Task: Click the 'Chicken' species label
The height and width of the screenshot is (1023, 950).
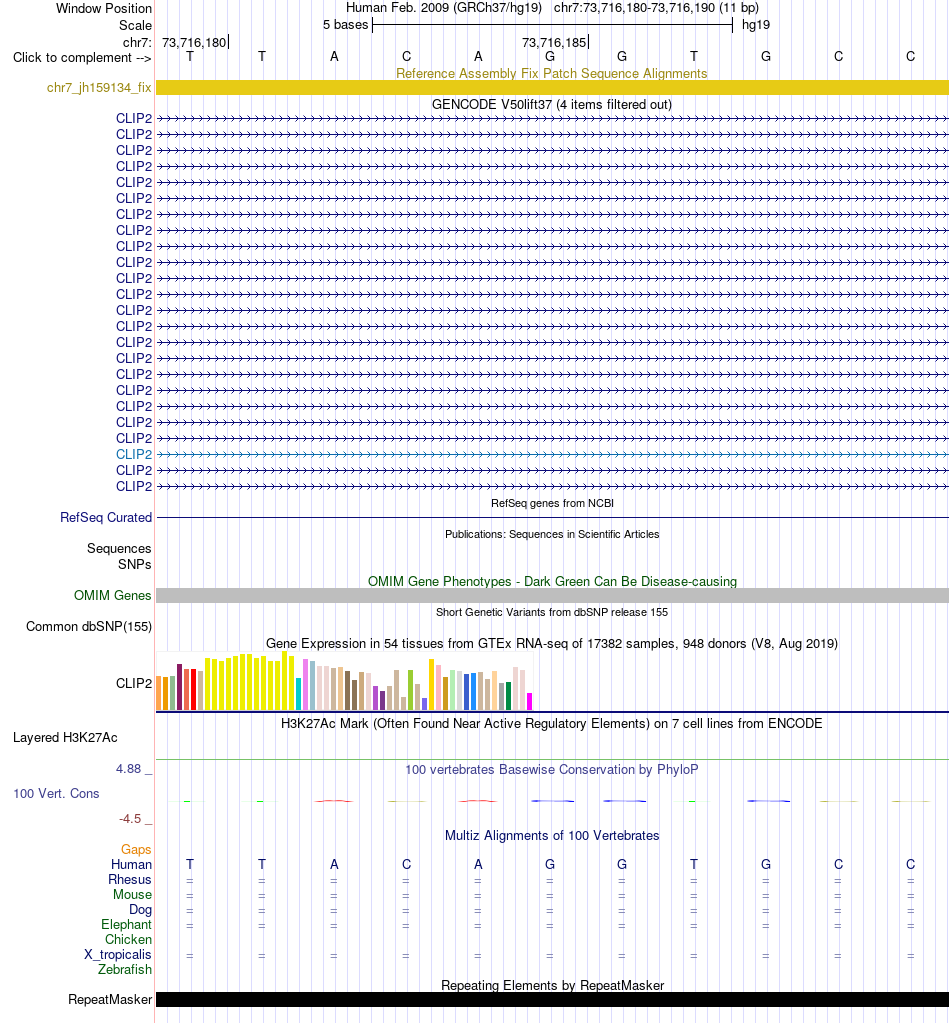Action: coord(129,939)
